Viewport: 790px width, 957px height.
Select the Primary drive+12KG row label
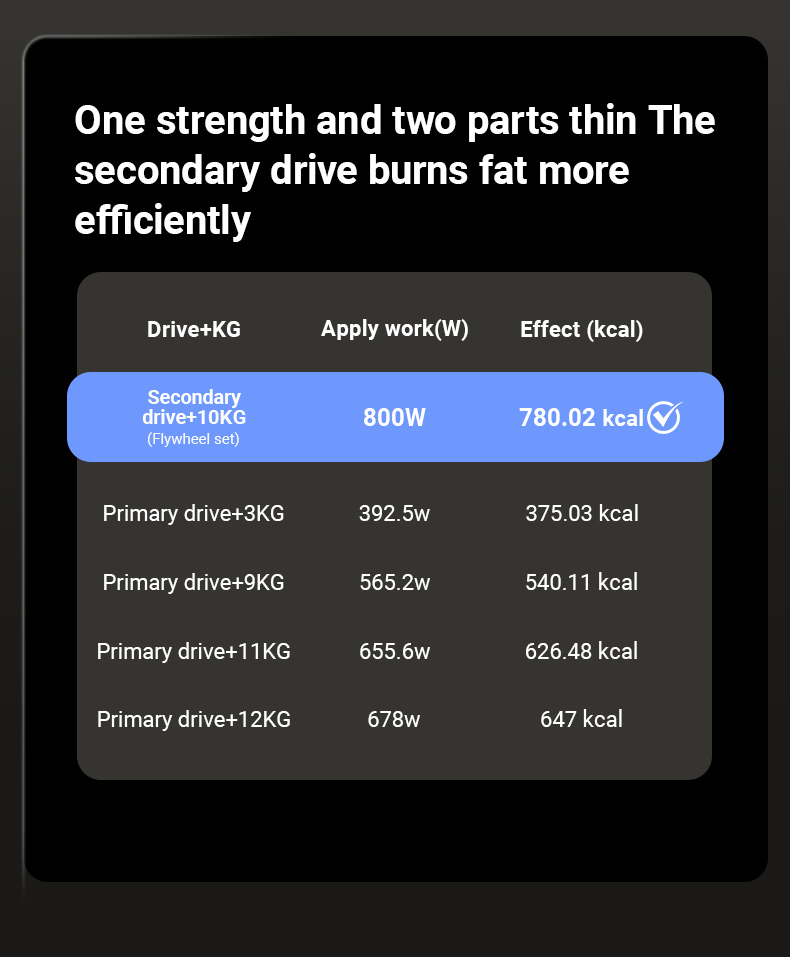tap(194, 719)
